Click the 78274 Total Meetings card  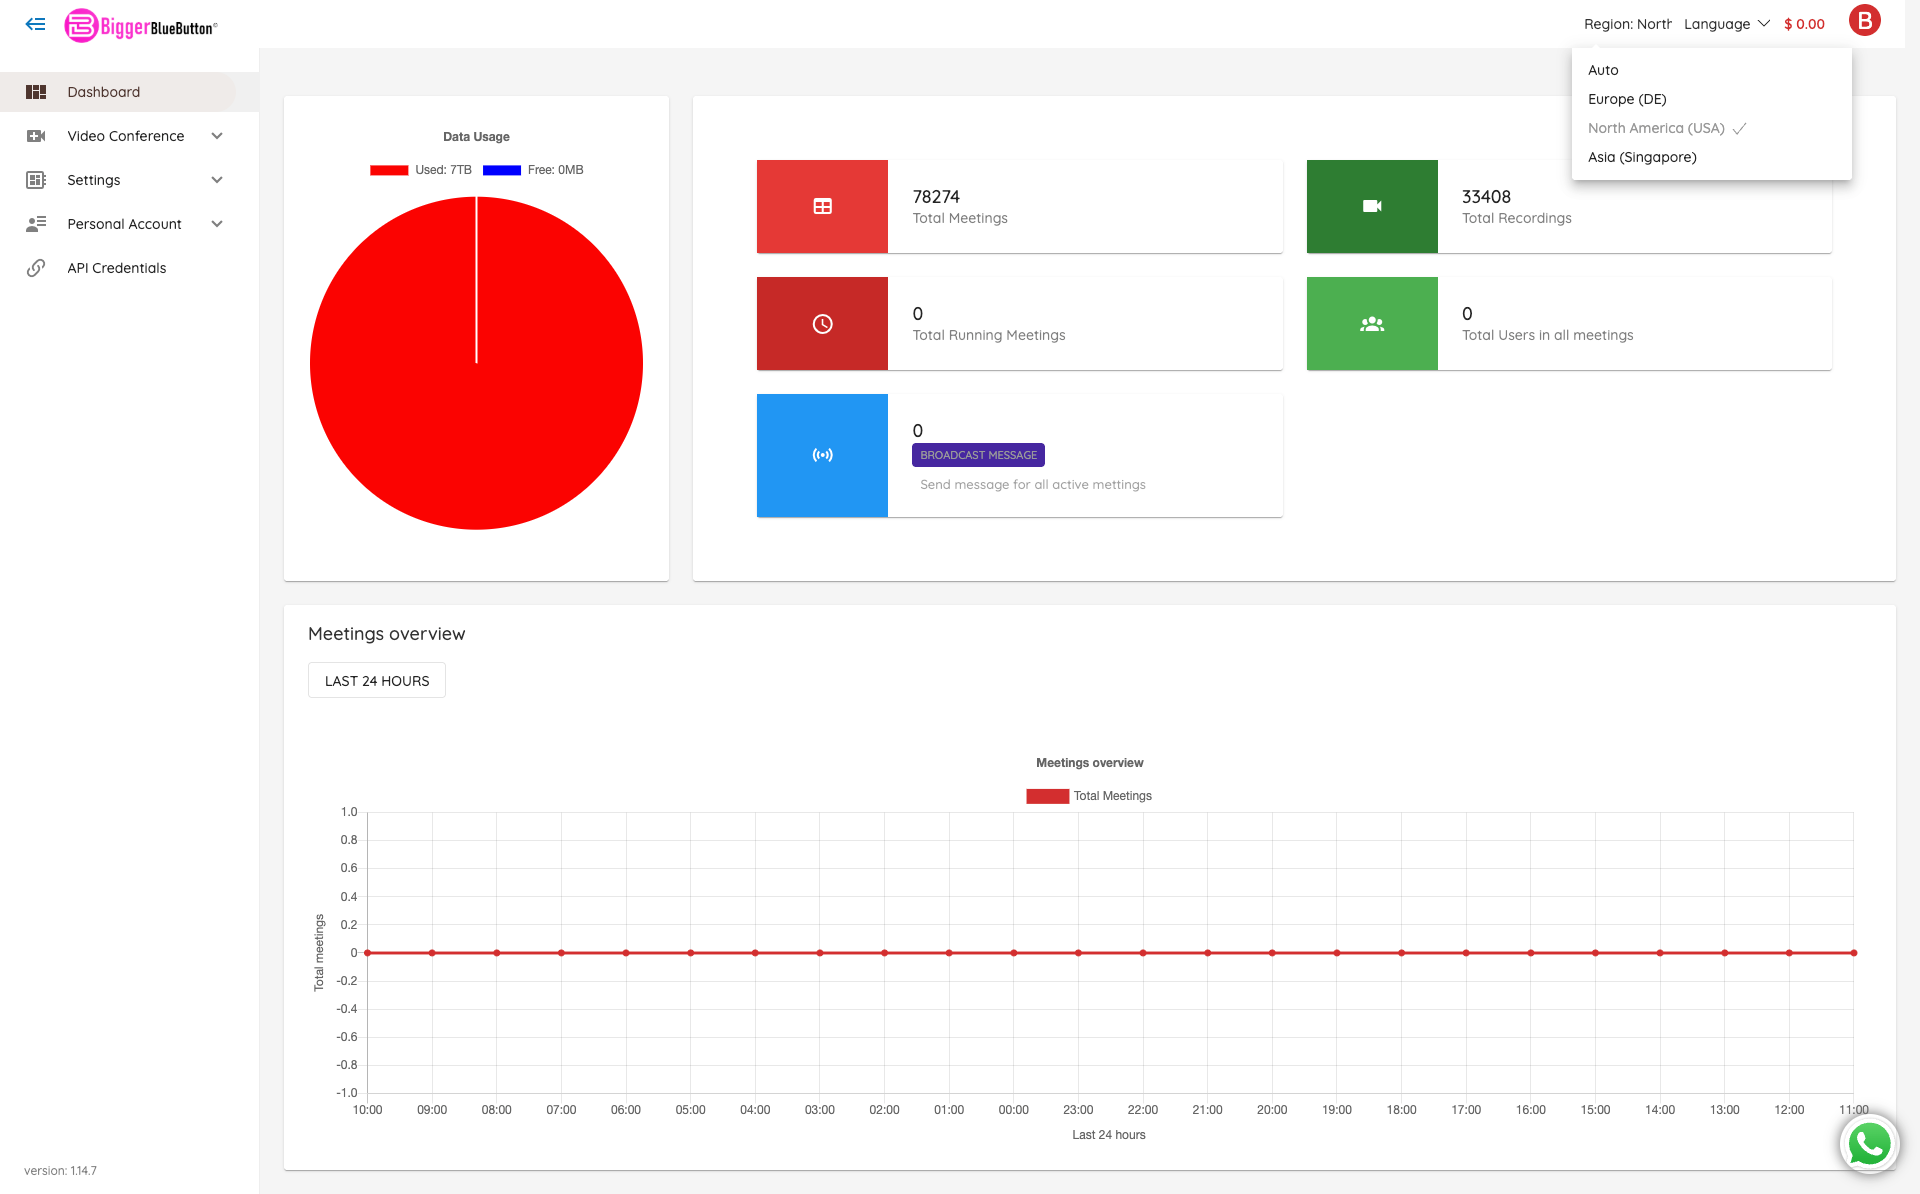[1019, 206]
